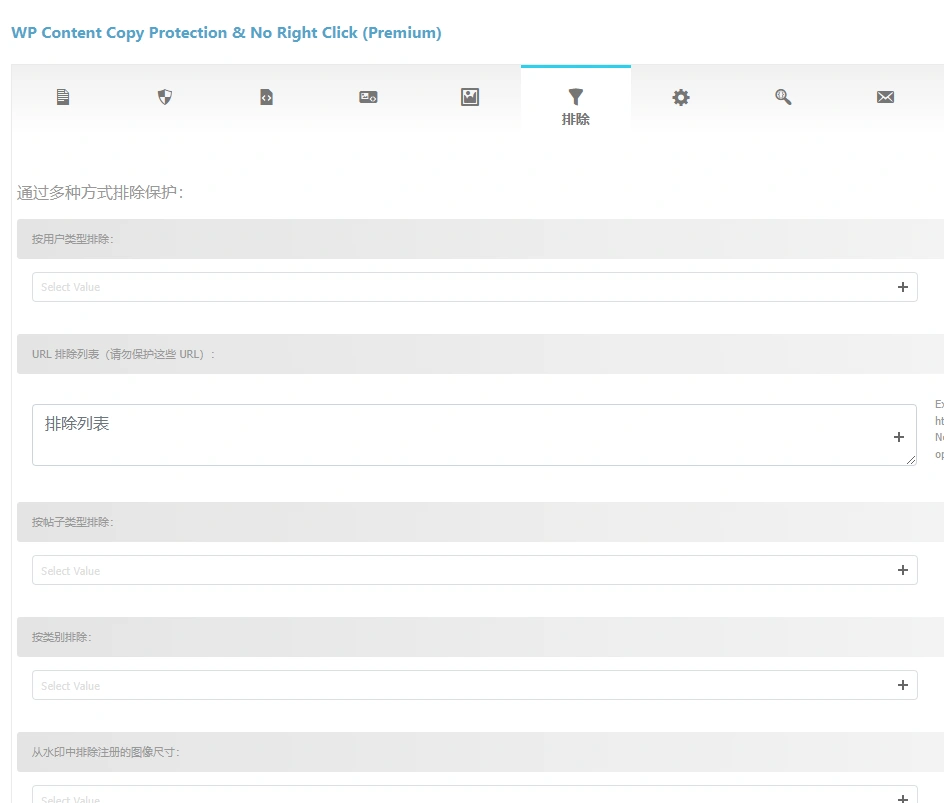Open the 按帖子类型排除 Select Value dropdown
Viewport: 944px width, 803px height.
point(400,569)
